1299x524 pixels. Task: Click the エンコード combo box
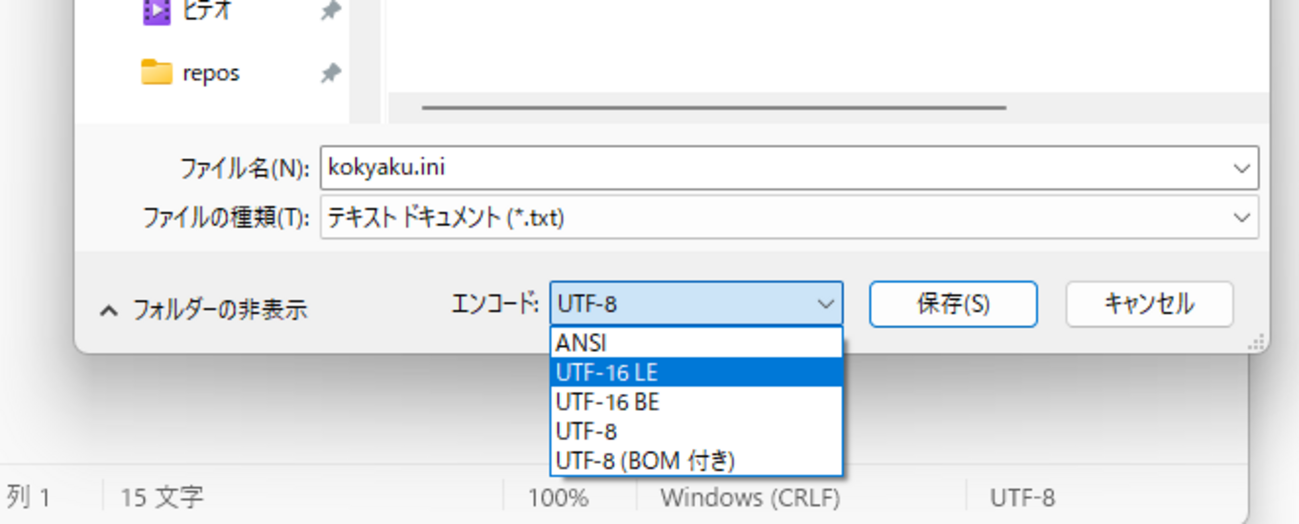[695, 303]
